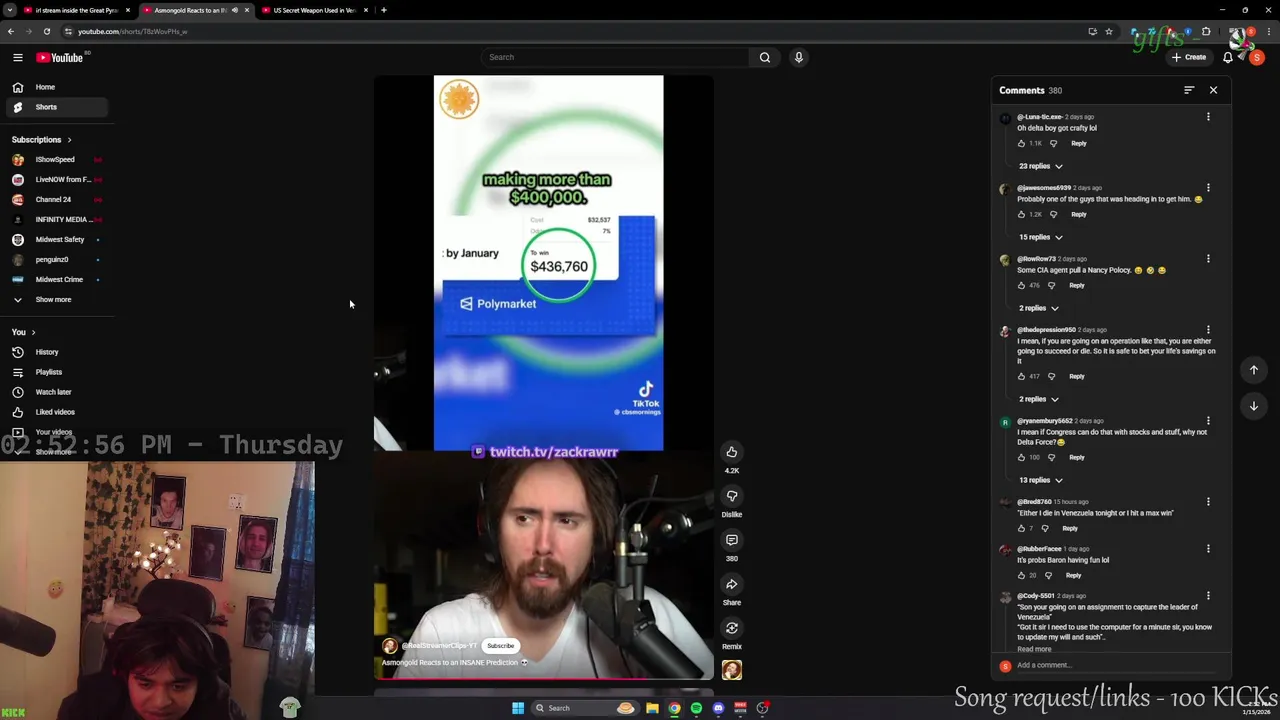Click the 'Add a comment' field
This screenshot has width=1280, height=720.
point(1120,665)
